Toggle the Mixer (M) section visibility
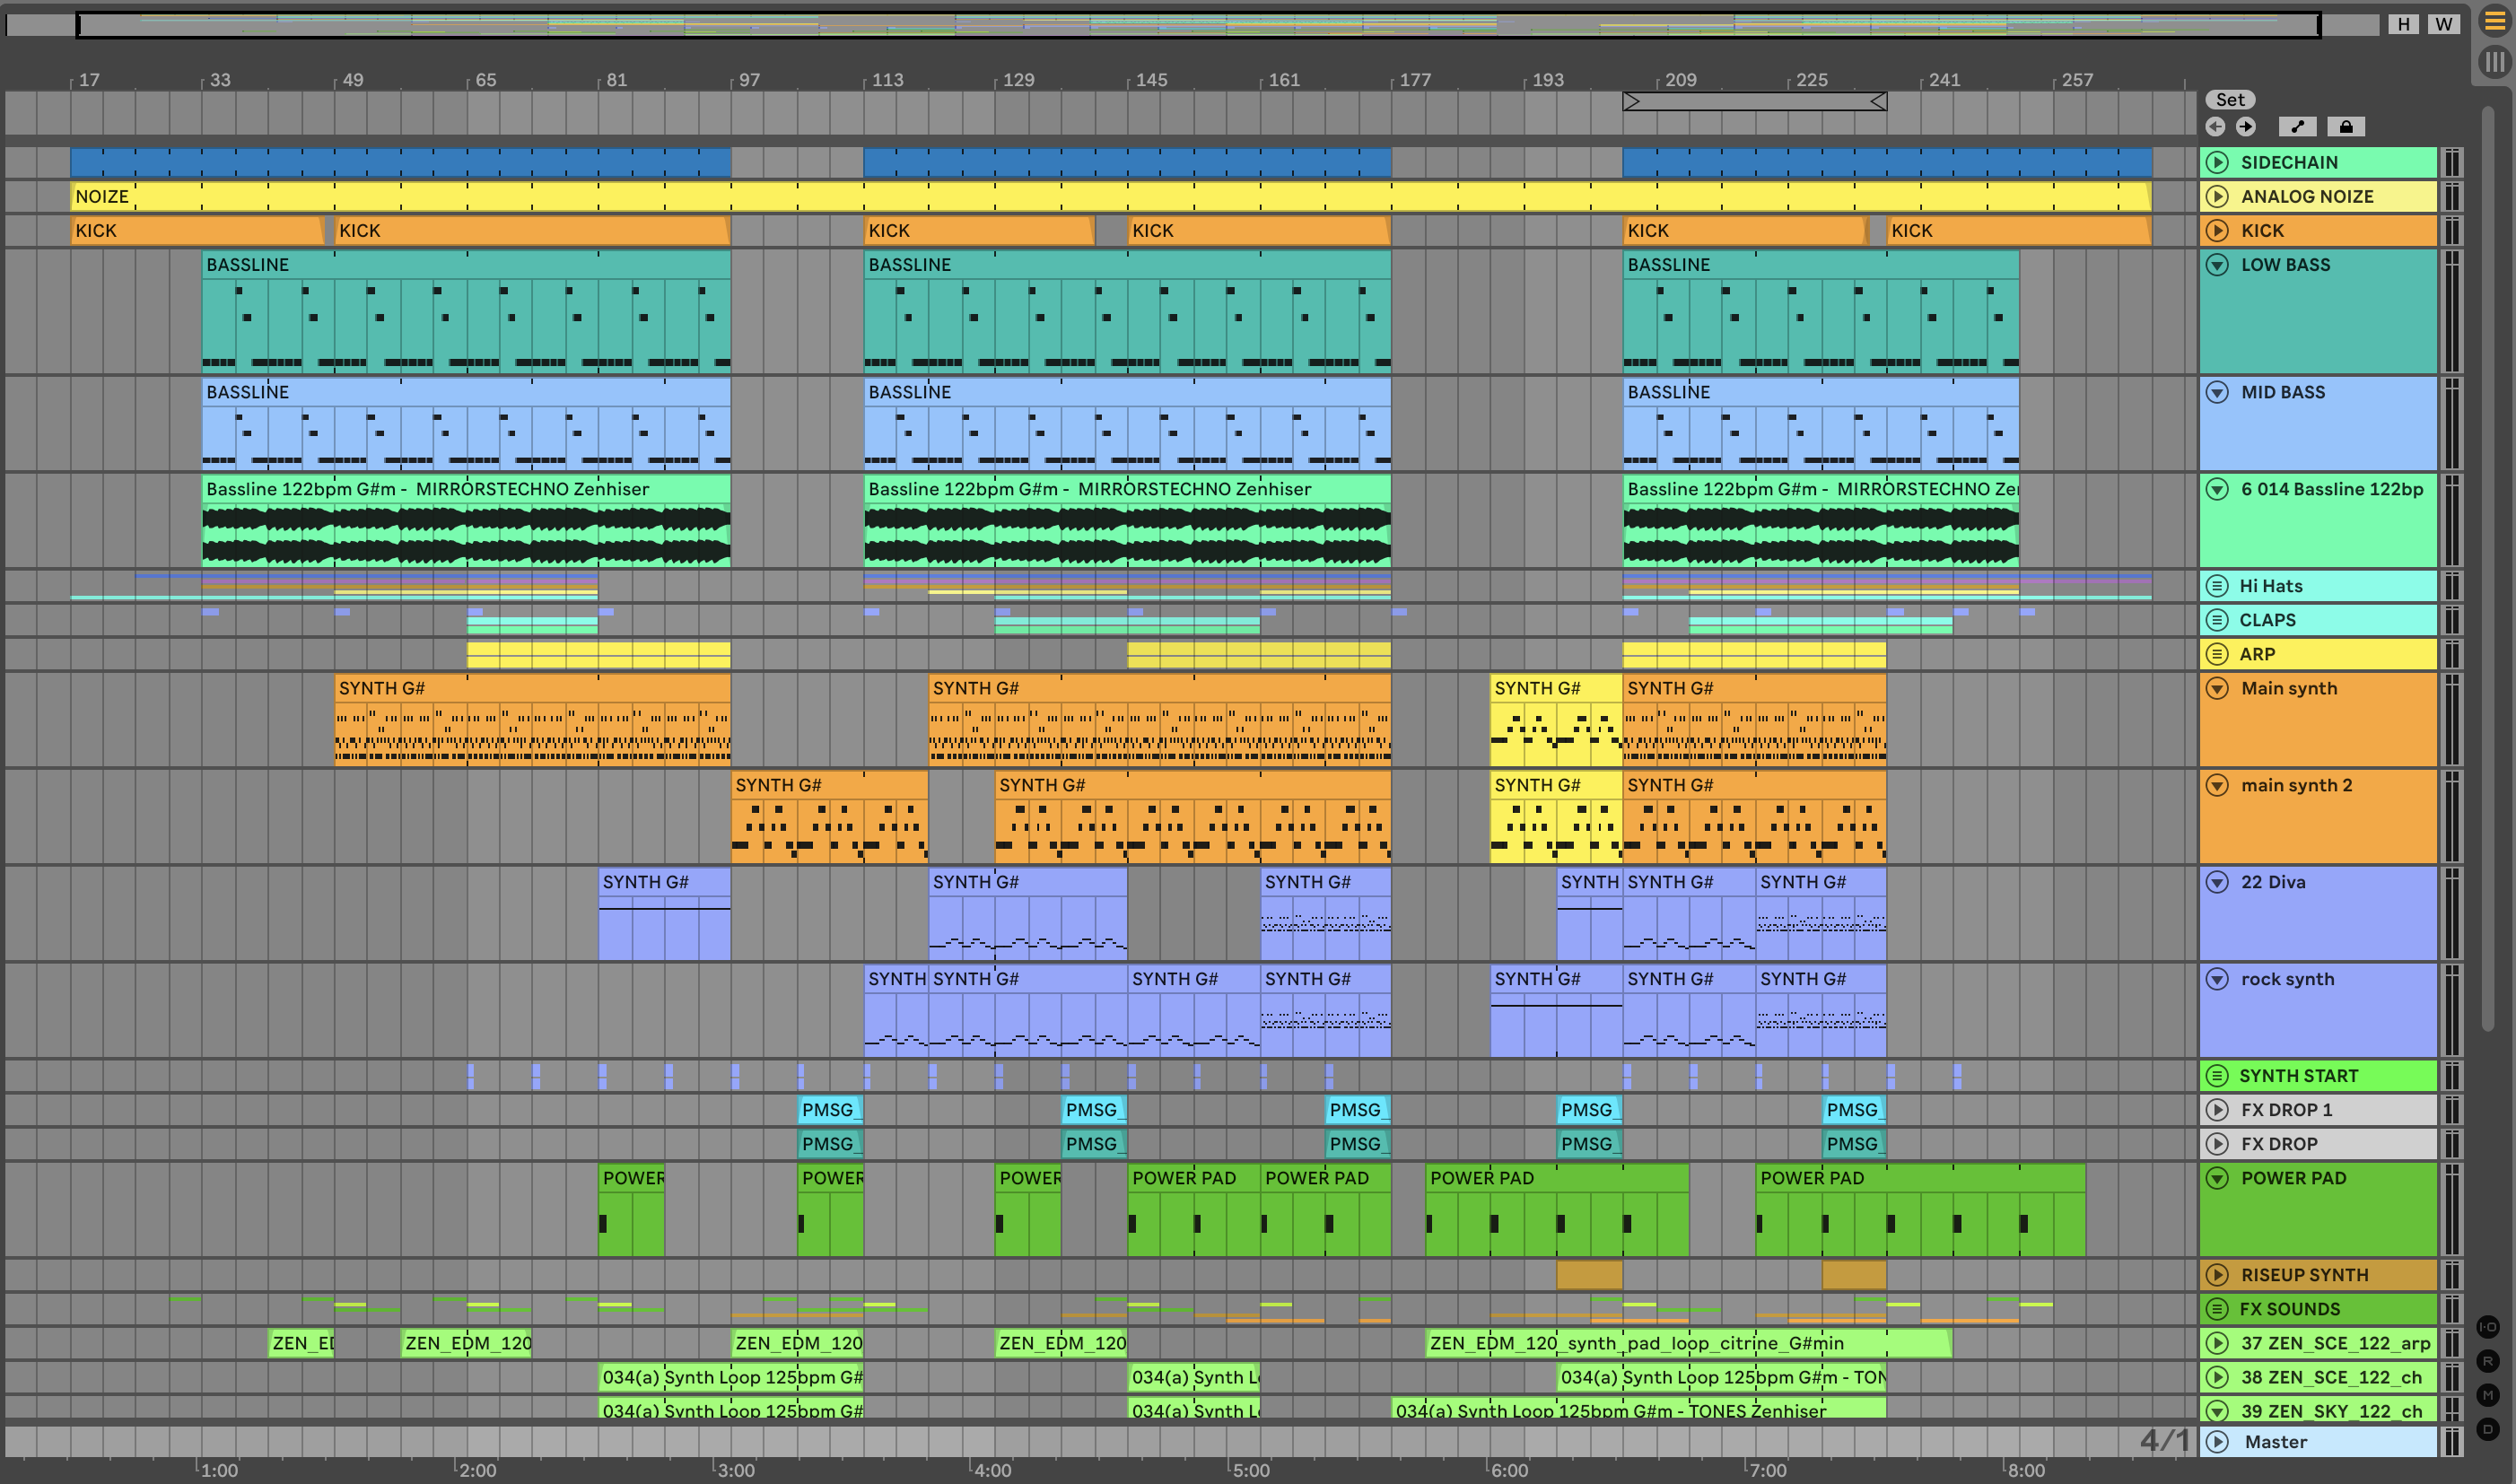 pyautogui.click(x=2487, y=1395)
